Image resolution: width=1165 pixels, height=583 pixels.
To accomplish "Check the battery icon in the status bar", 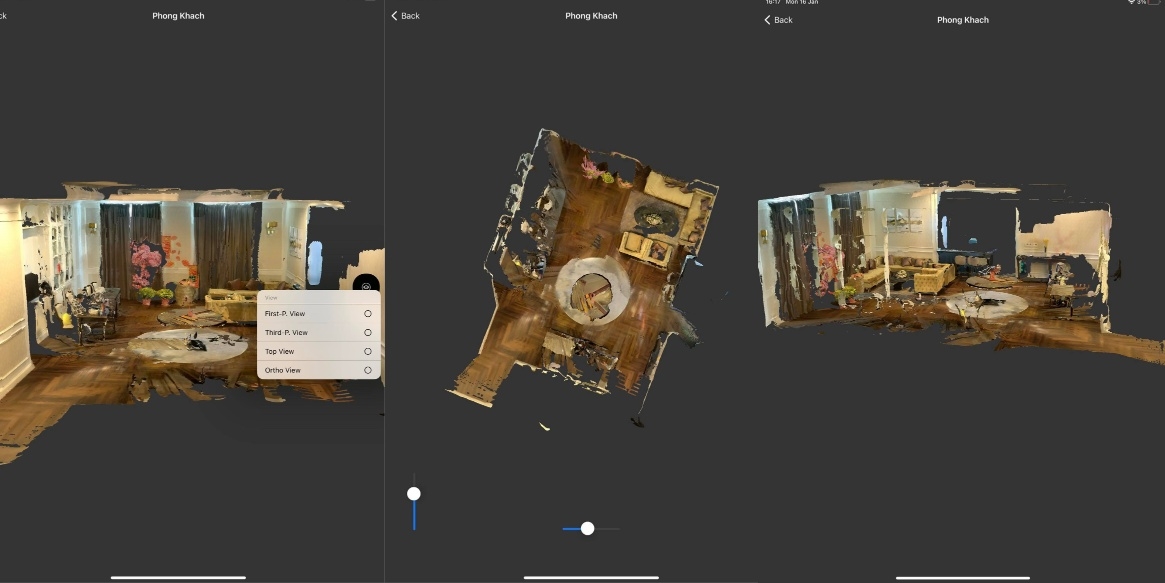I will [1155, 2].
